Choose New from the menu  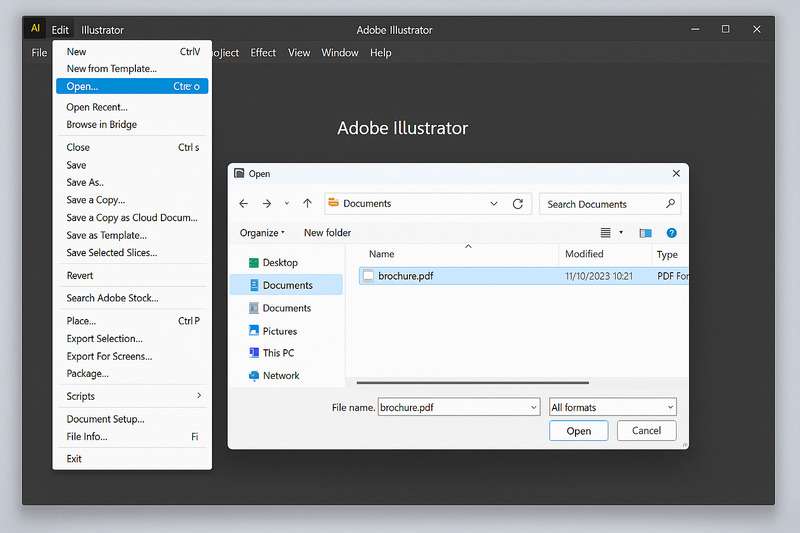132,52
